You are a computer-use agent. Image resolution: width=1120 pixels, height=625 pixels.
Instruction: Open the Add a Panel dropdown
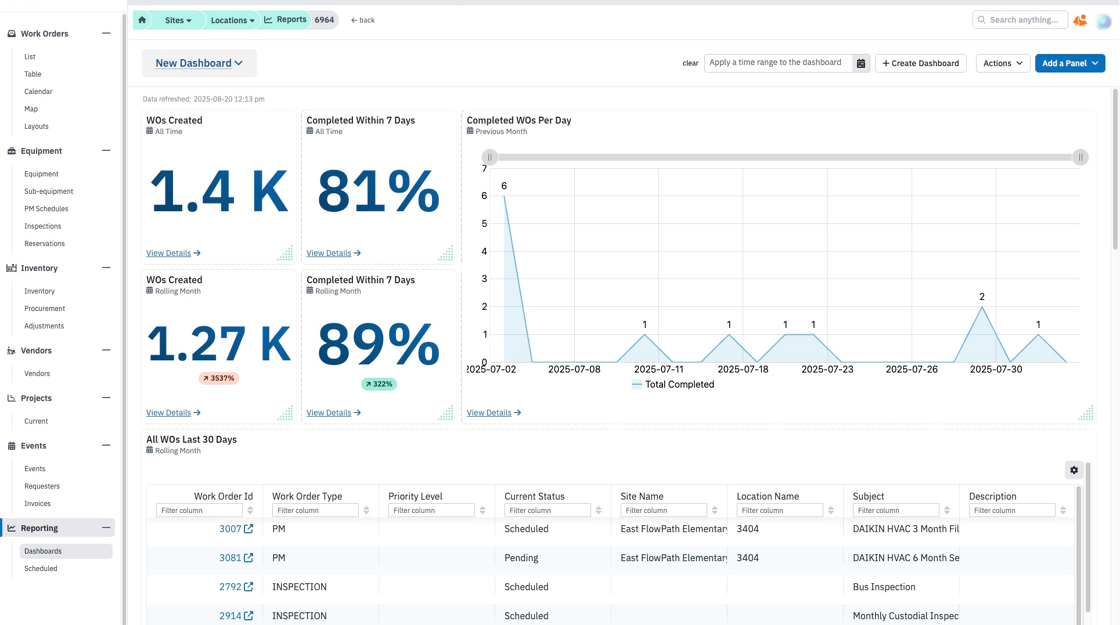click(1069, 64)
